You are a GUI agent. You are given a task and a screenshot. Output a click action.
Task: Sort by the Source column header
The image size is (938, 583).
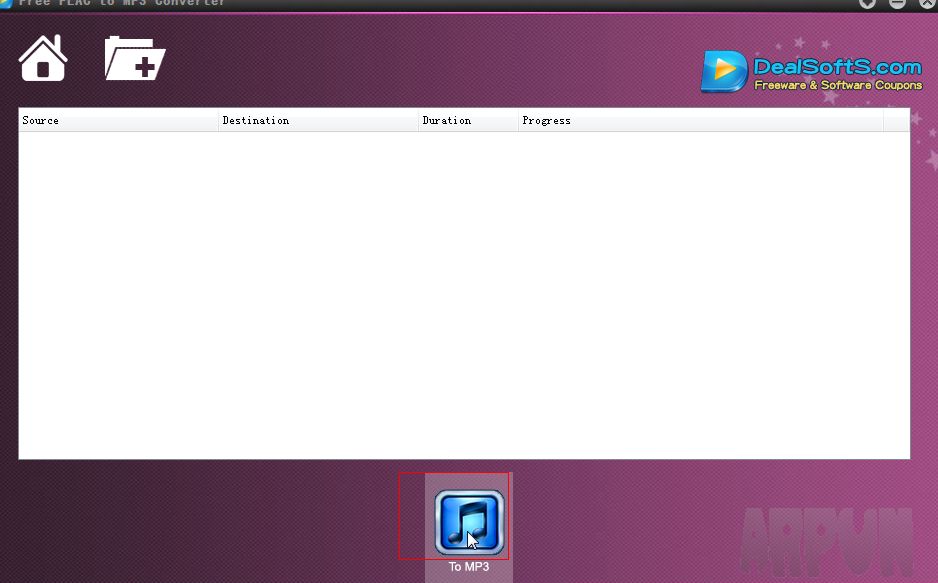click(118, 120)
